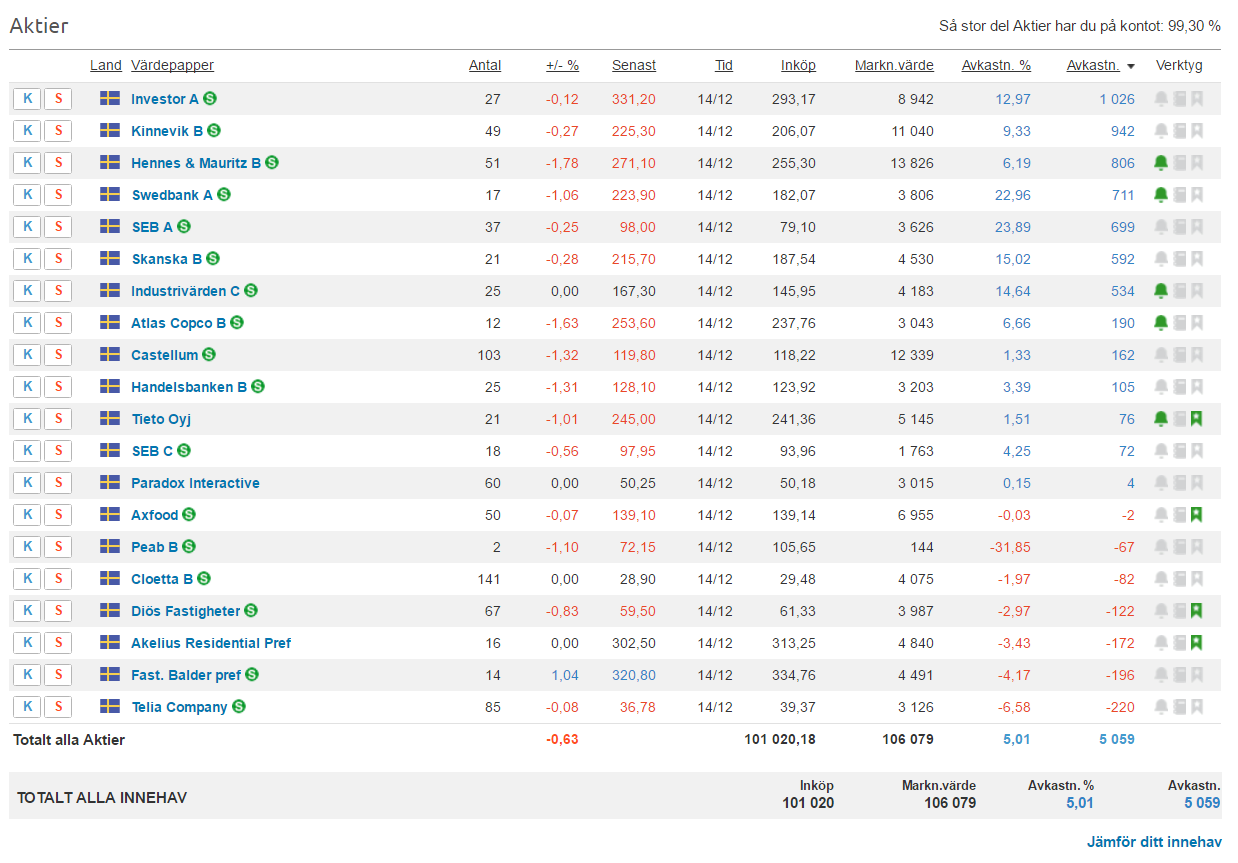
Task: Sort holdings by Markn.värde column header
Action: point(893,66)
